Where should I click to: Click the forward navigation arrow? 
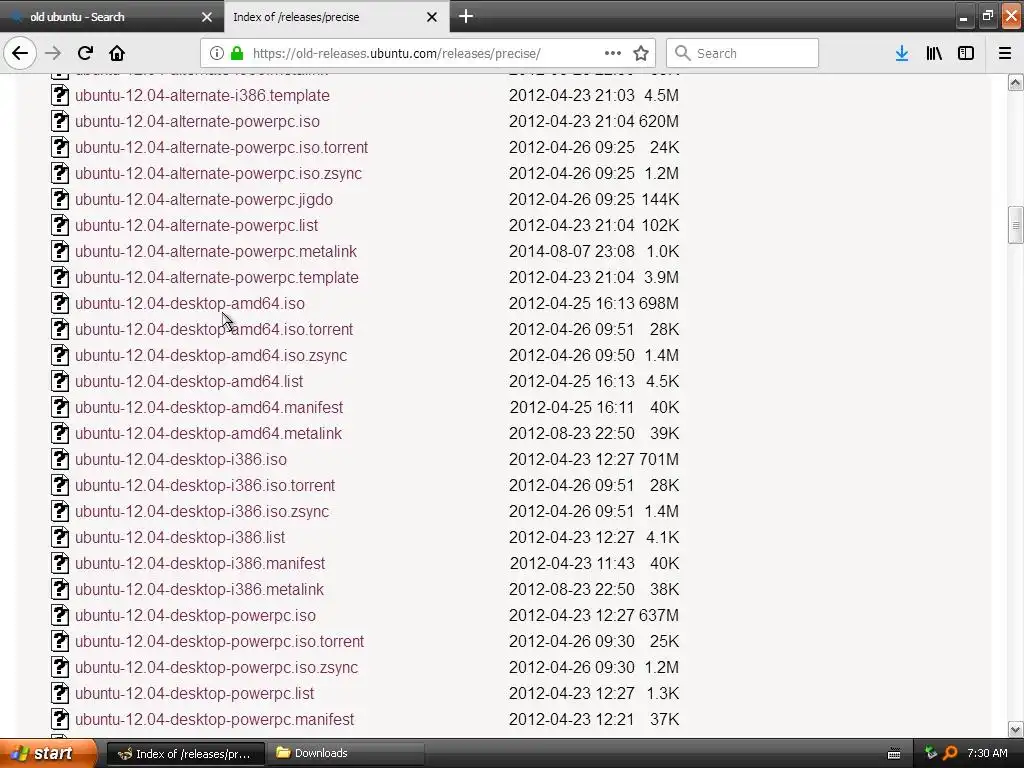coord(53,54)
